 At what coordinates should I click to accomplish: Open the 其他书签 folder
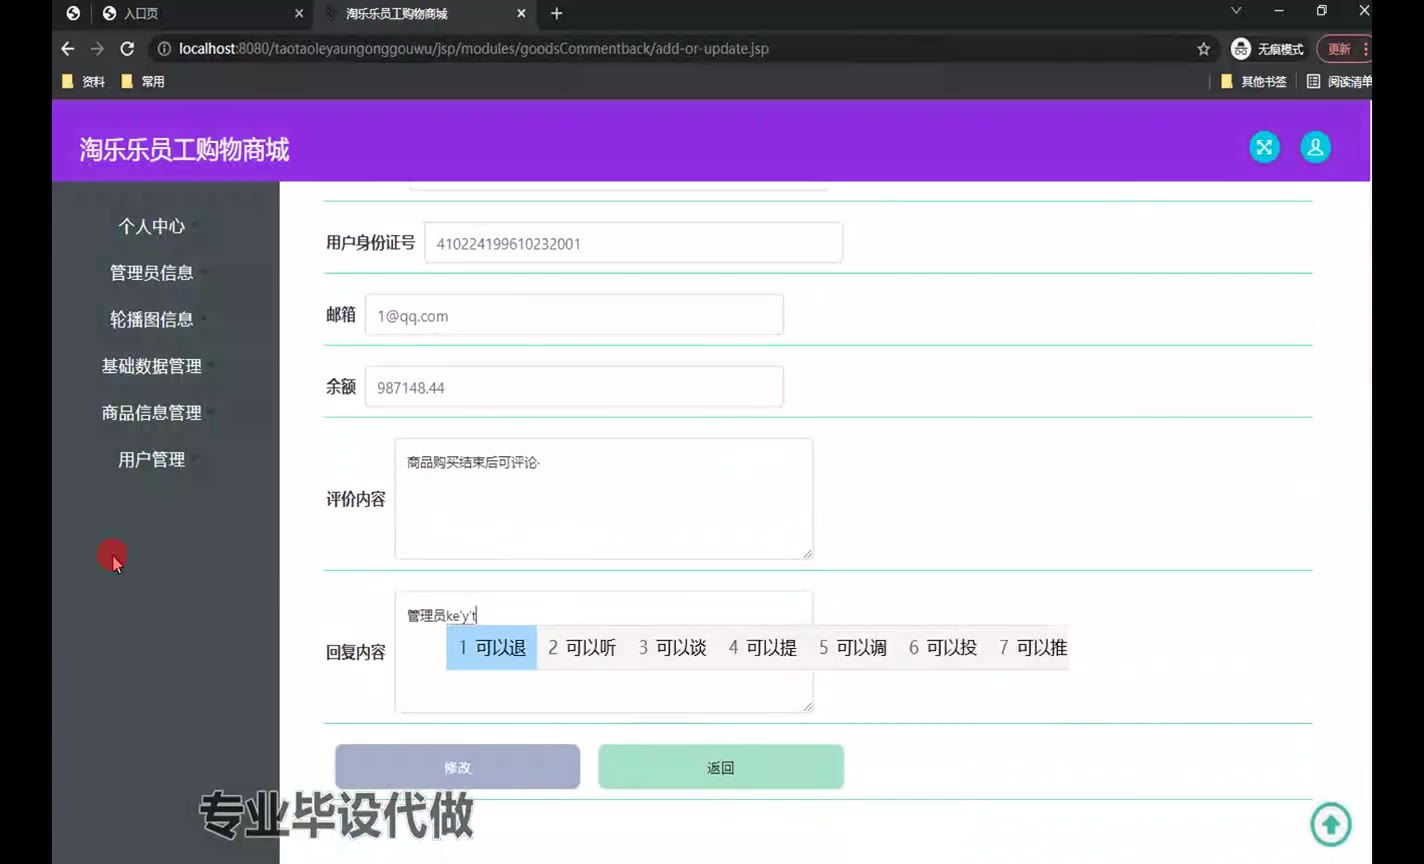[1254, 81]
